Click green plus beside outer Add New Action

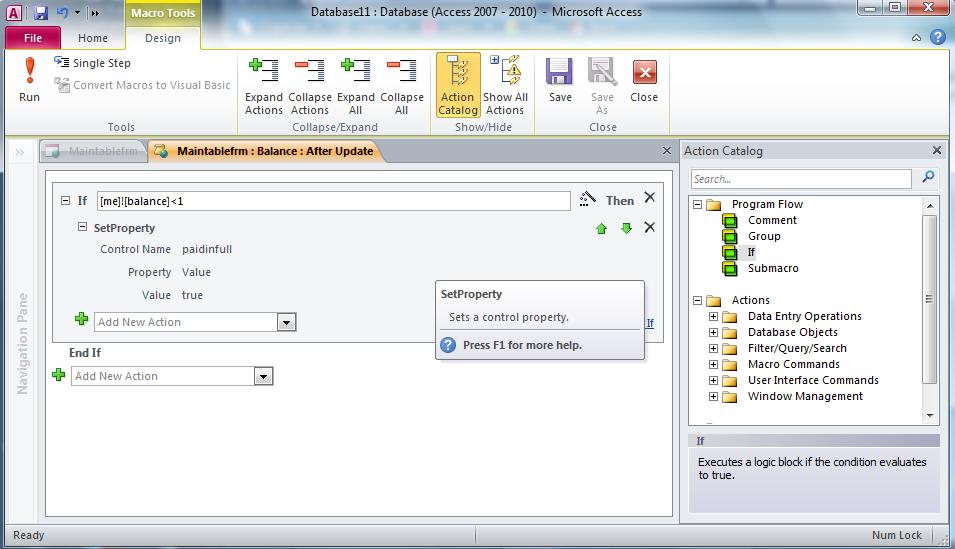[x=58, y=375]
